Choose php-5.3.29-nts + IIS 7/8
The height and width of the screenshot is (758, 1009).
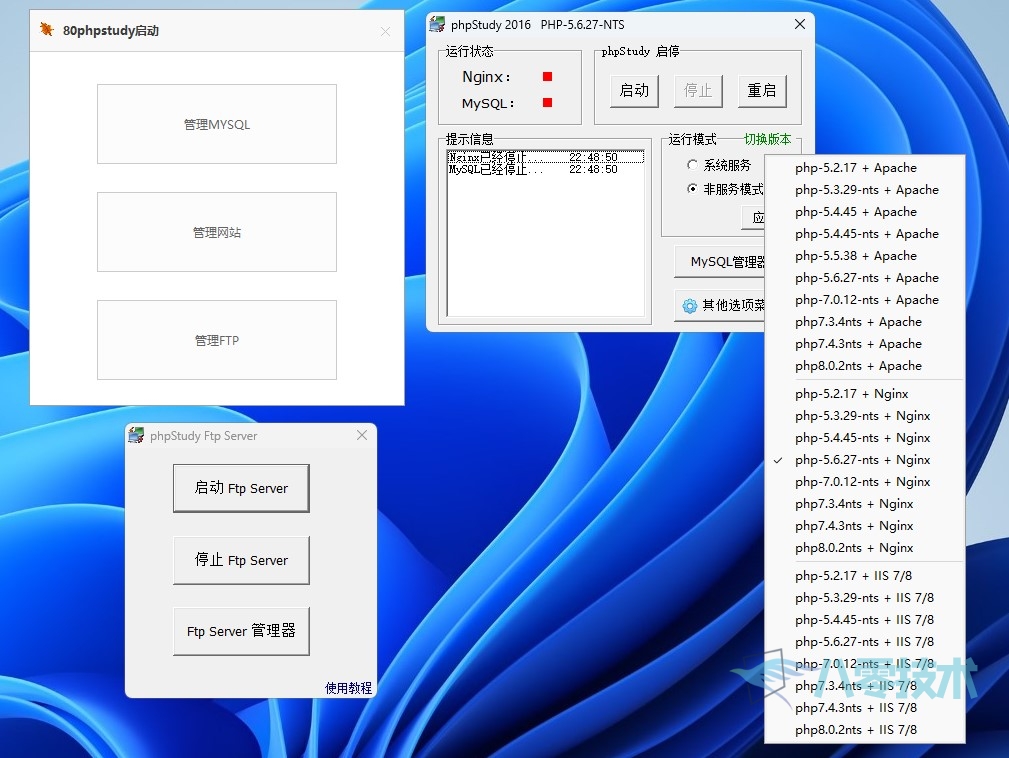click(865, 598)
